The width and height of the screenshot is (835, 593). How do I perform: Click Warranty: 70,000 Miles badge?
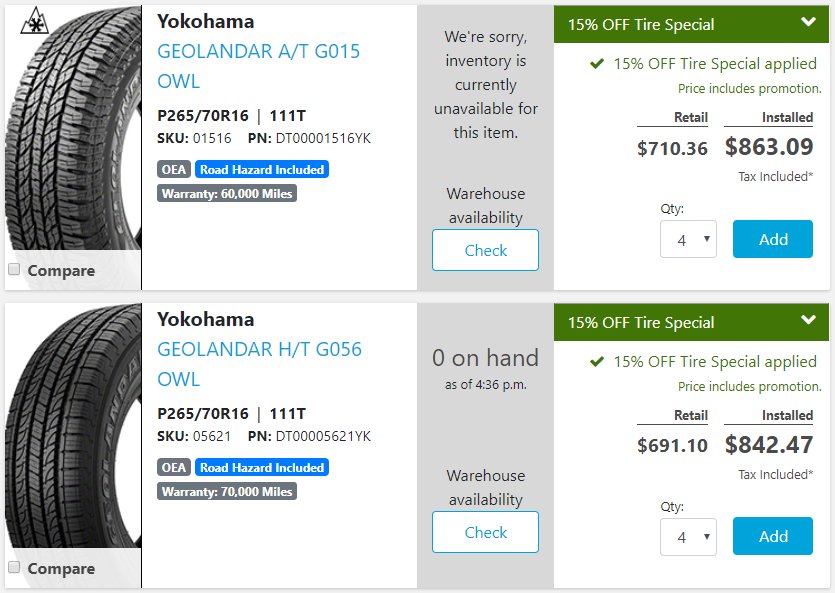pos(227,491)
